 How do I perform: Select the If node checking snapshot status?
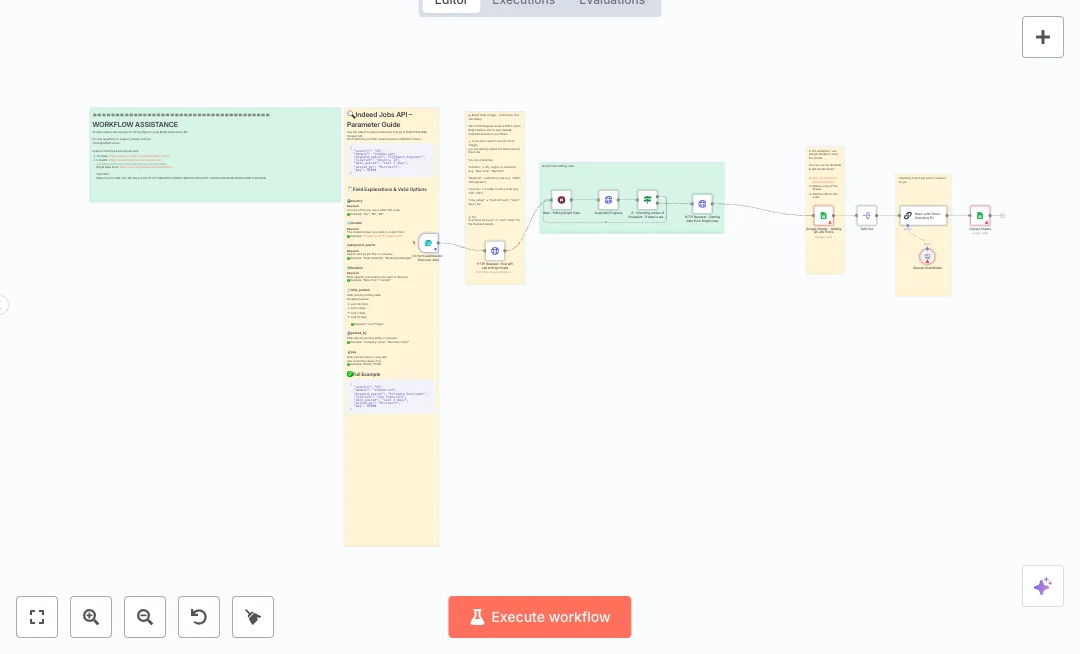[x=647, y=200]
